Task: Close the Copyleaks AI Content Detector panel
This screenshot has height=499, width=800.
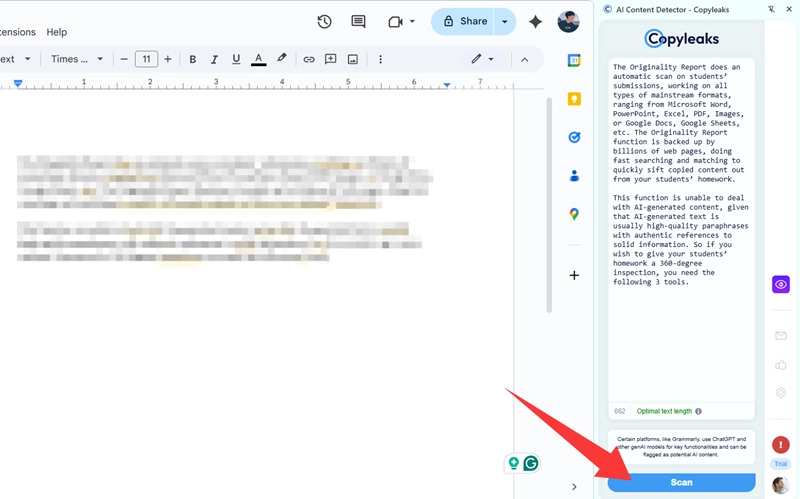Action: click(x=789, y=9)
